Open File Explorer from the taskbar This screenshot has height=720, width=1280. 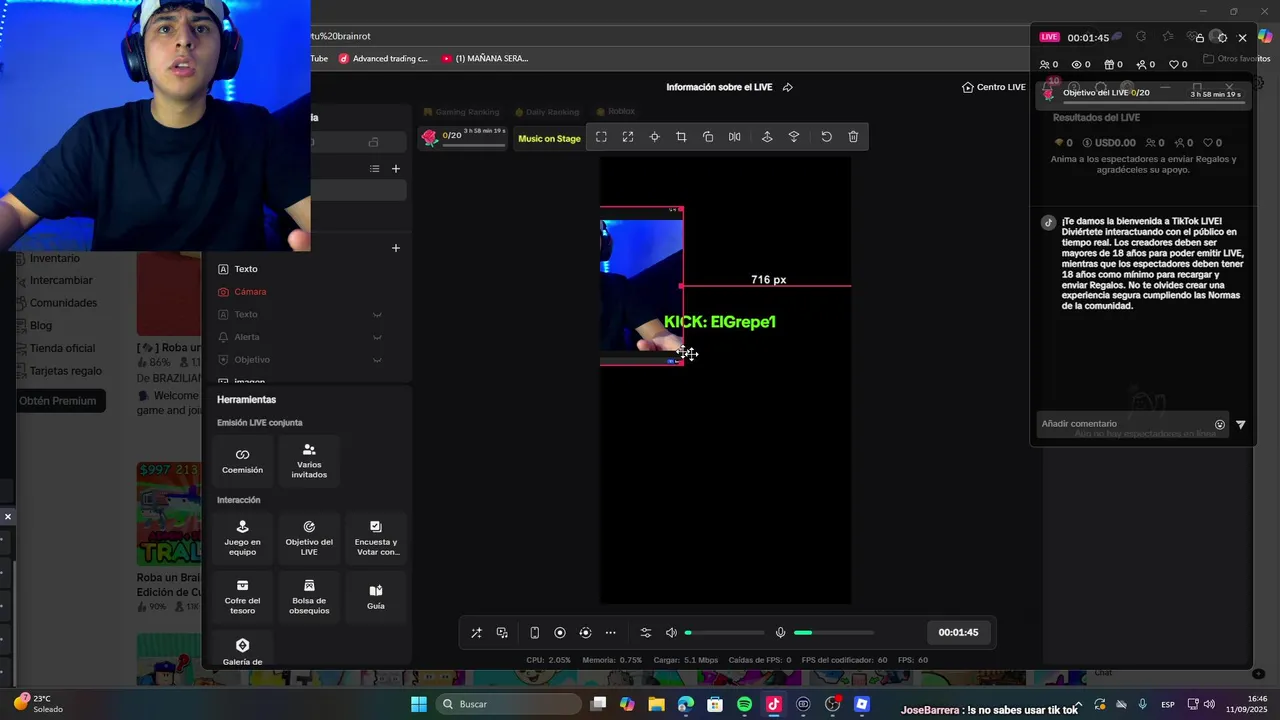(x=656, y=704)
